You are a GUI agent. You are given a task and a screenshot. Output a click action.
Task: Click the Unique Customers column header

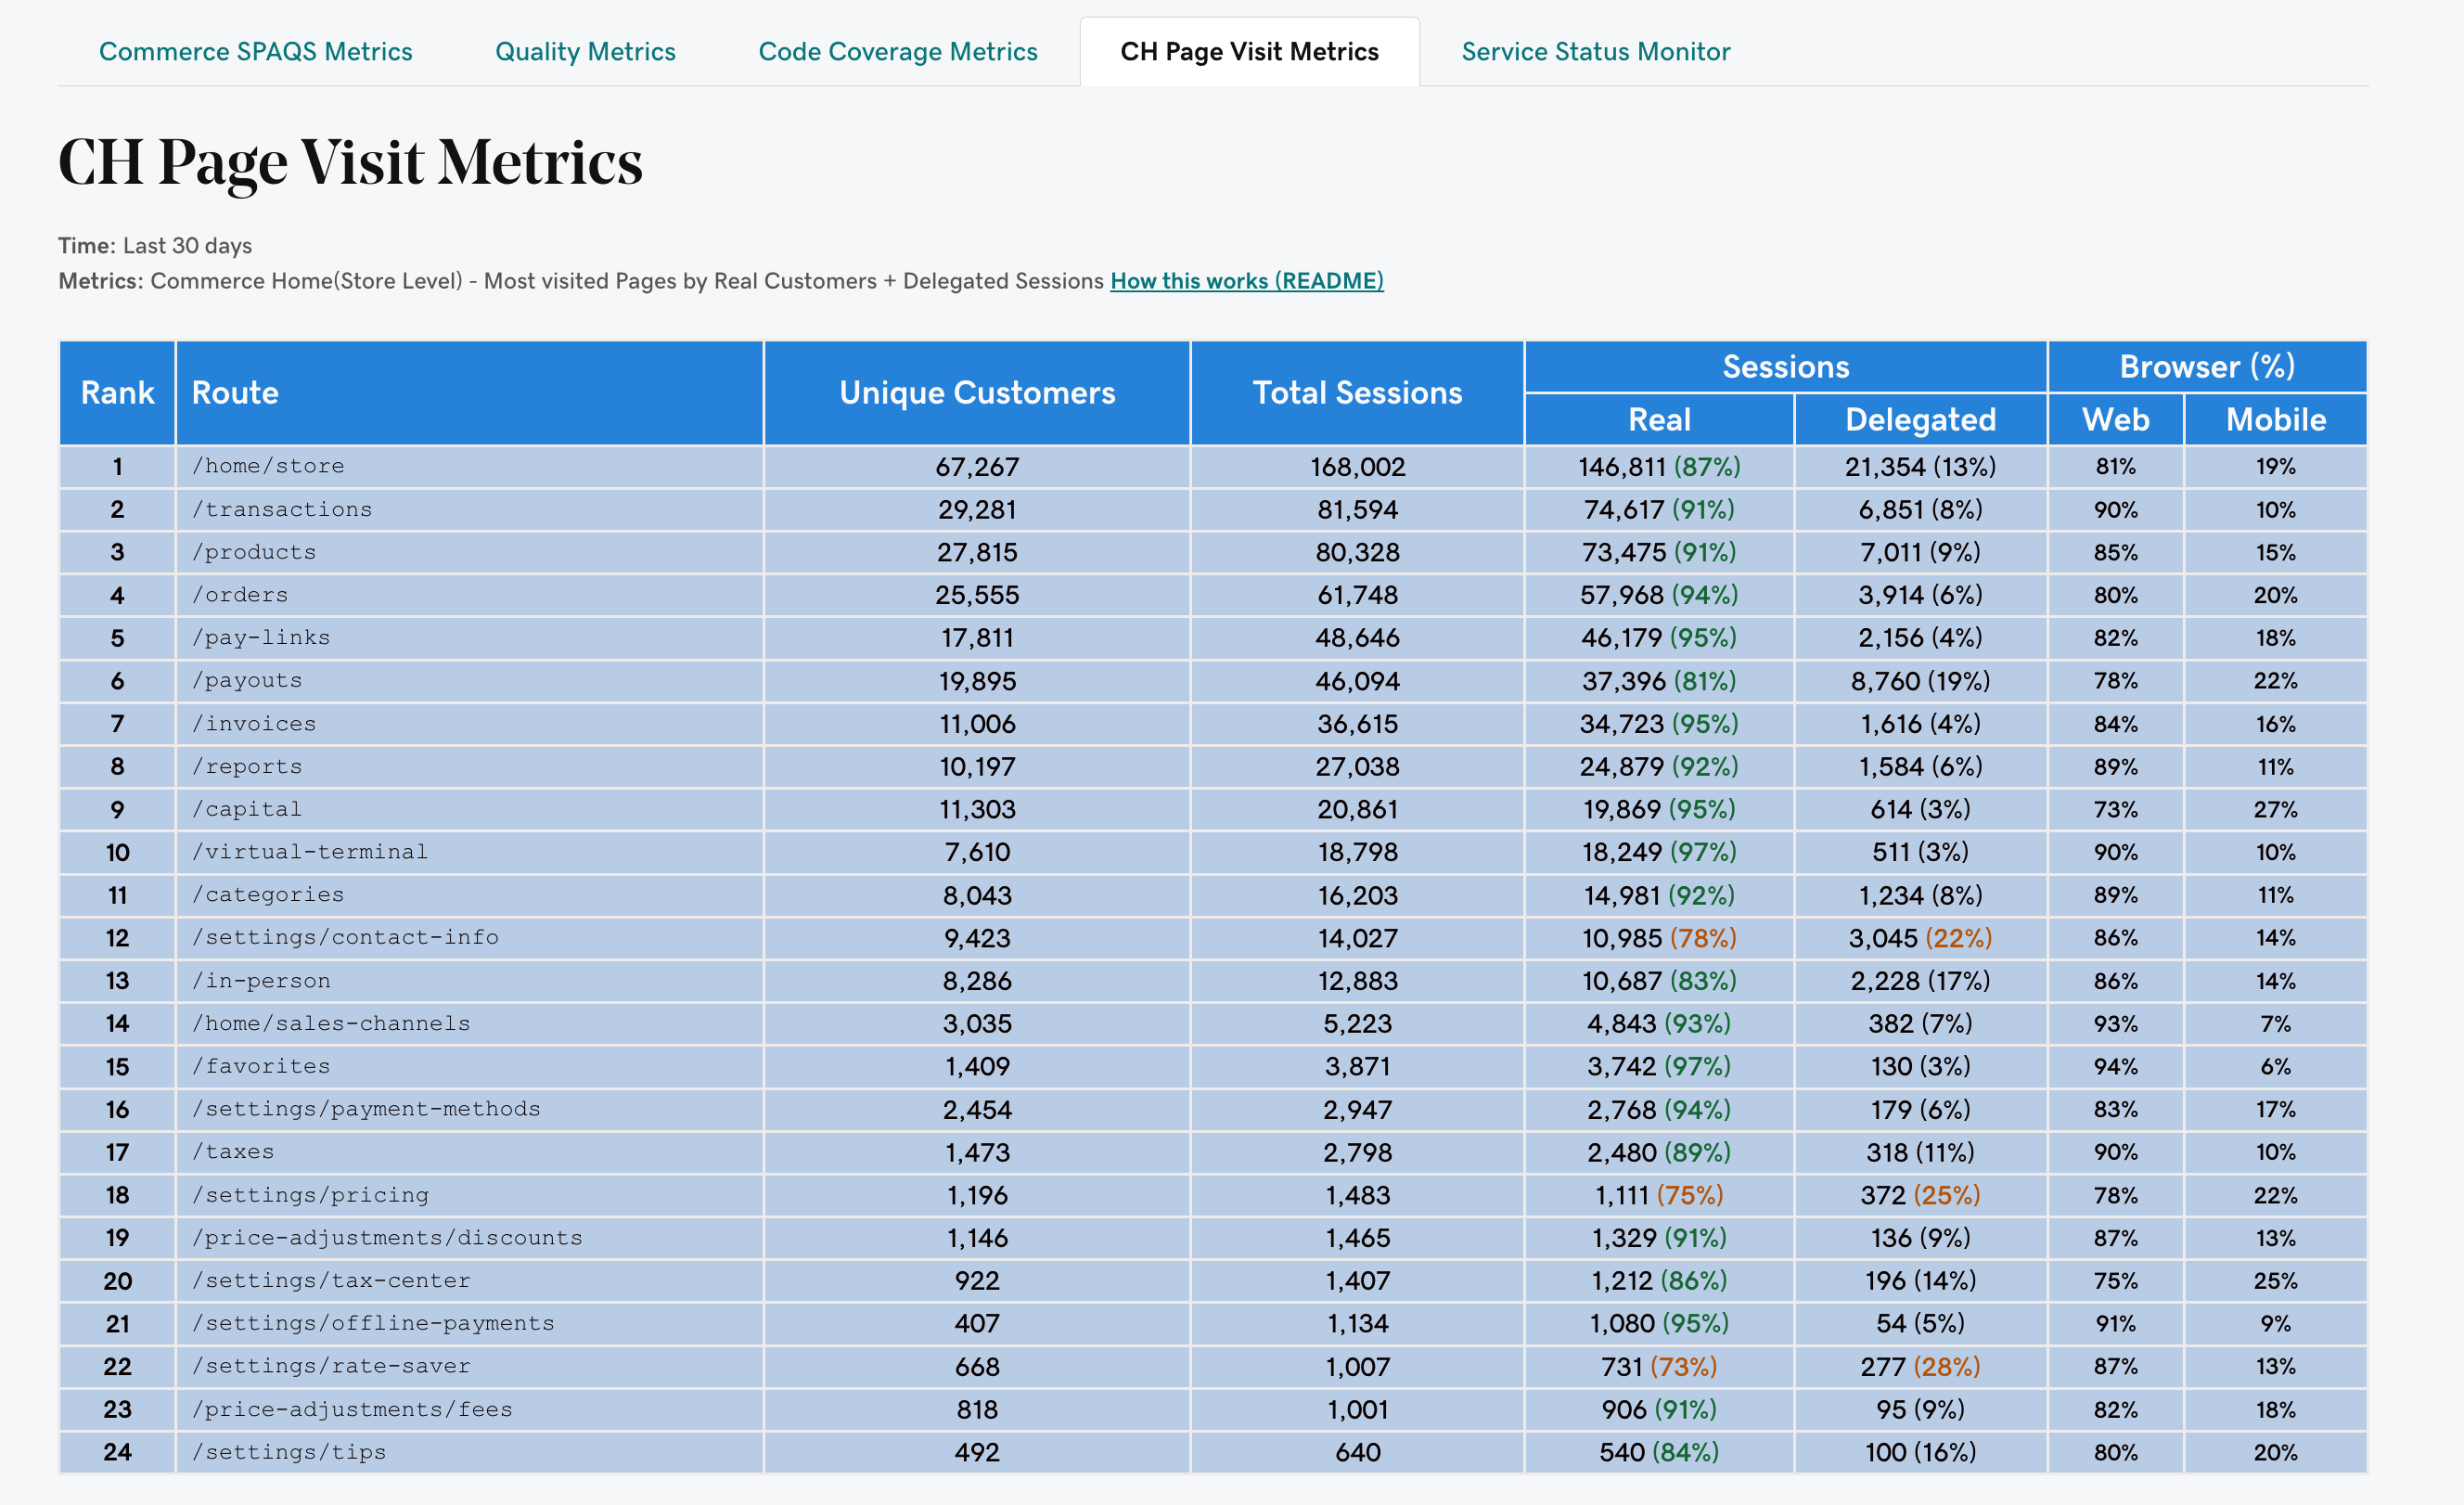[x=976, y=393]
